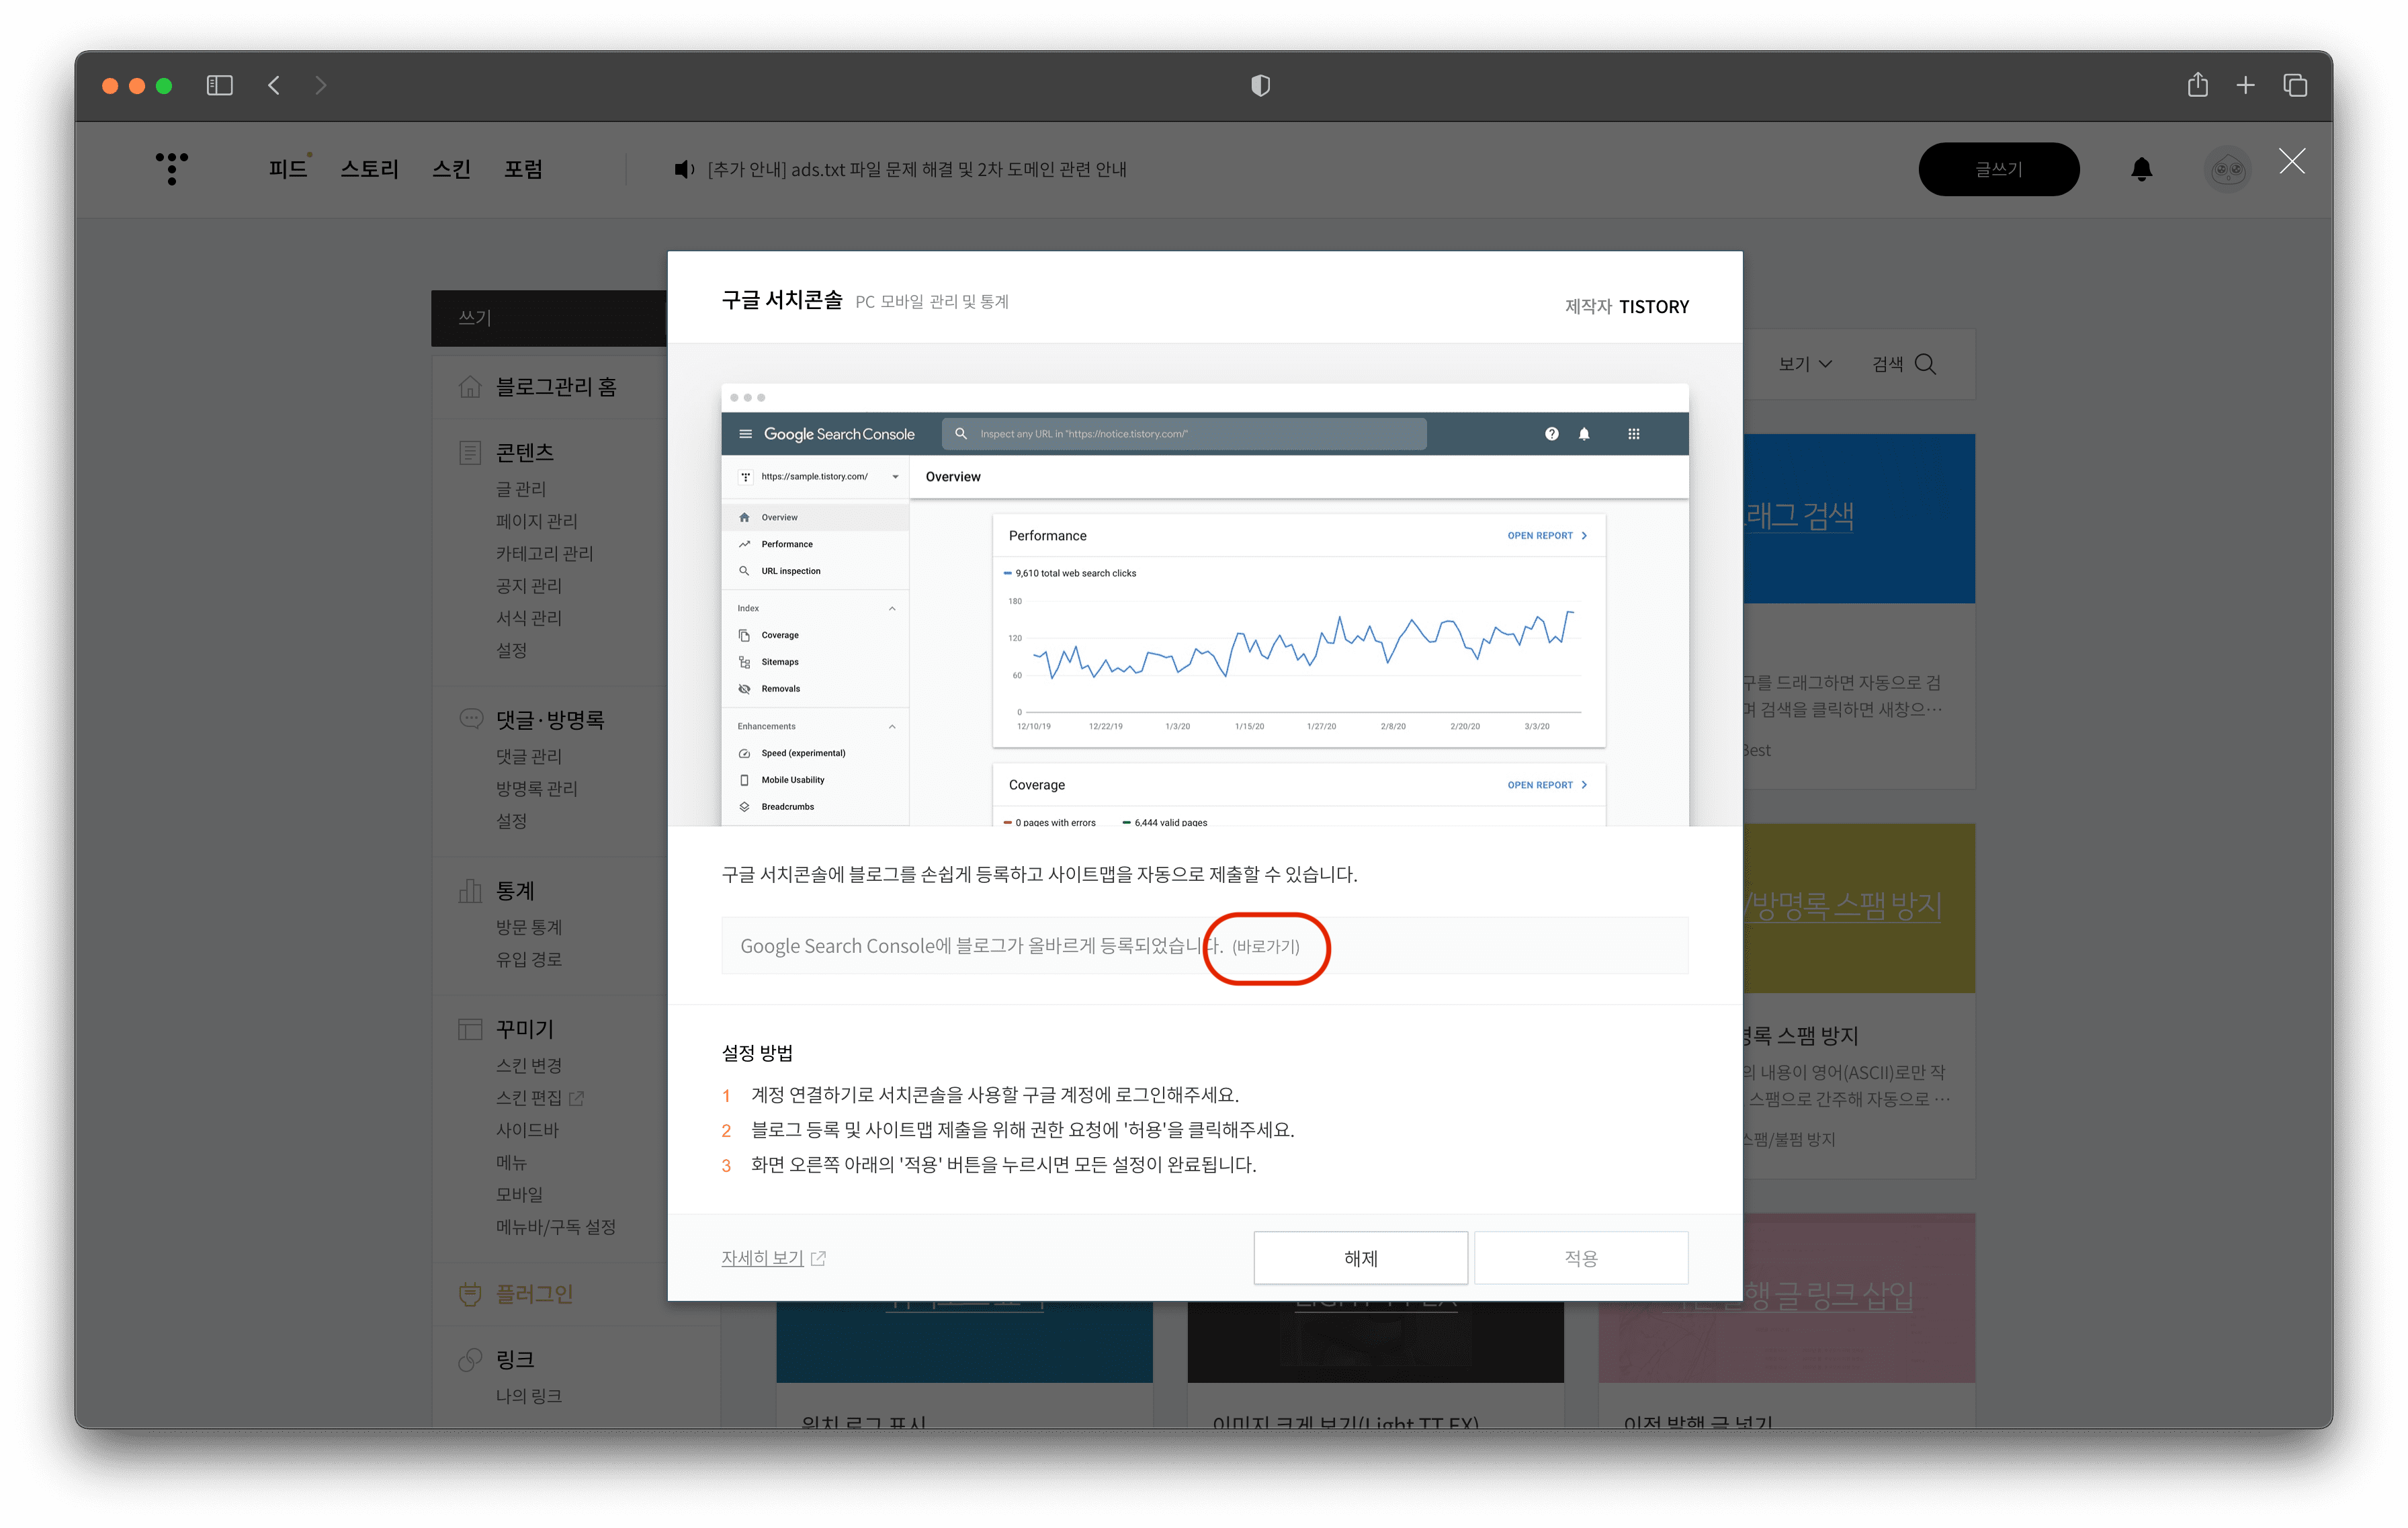Click the 쓰기 sidebar button
The image size is (2408, 1528).
(x=549, y=318)
